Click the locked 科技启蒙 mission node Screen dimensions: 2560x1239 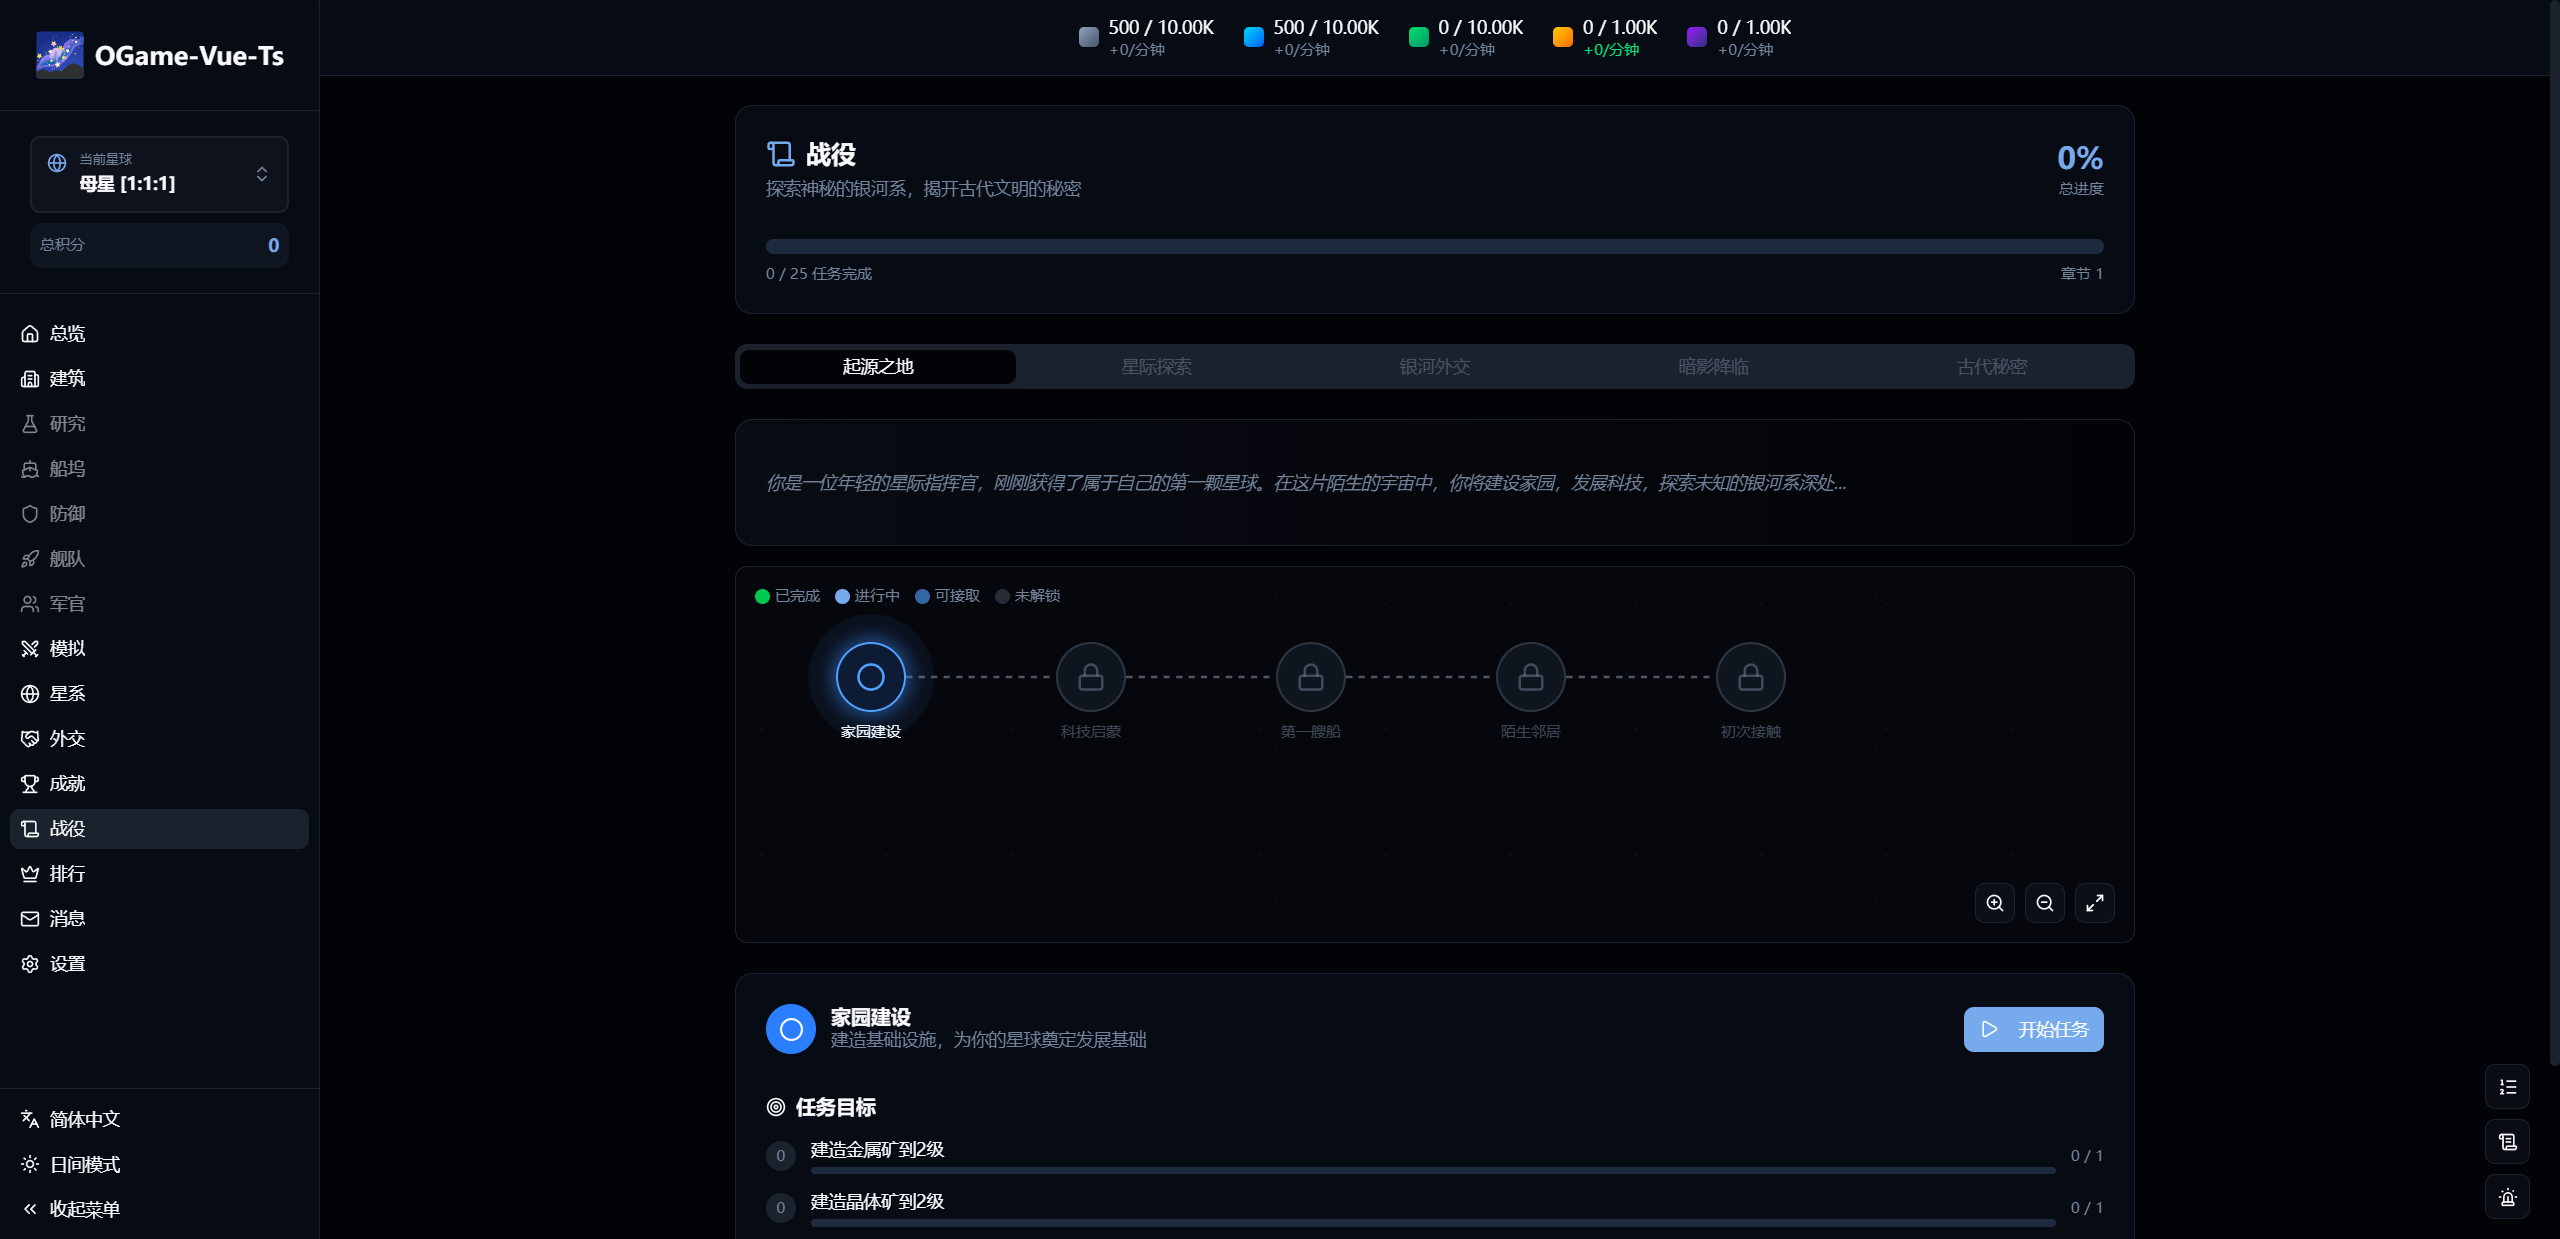[1090, 676]
